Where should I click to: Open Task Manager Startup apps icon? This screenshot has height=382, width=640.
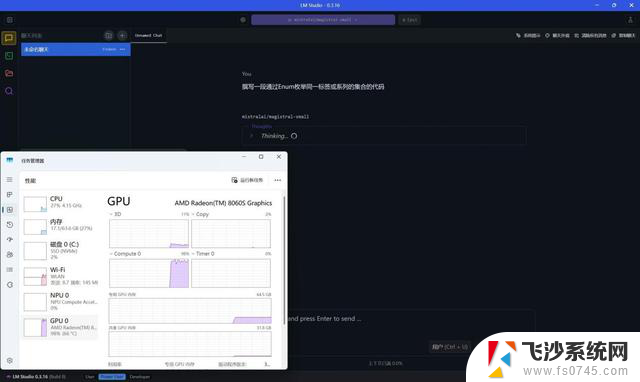point(10,240)
